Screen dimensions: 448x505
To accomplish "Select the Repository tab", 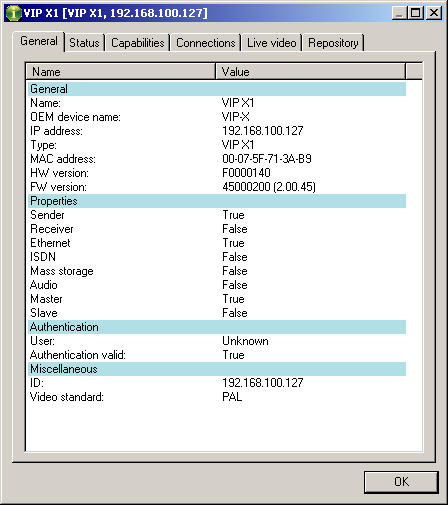I will 333,43.
